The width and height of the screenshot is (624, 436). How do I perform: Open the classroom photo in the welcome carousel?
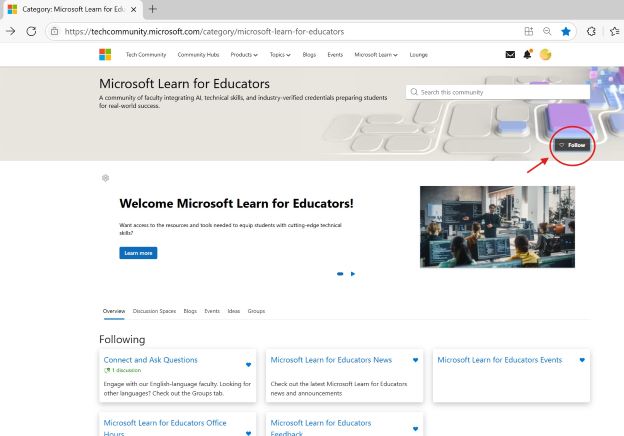[497, 227]
